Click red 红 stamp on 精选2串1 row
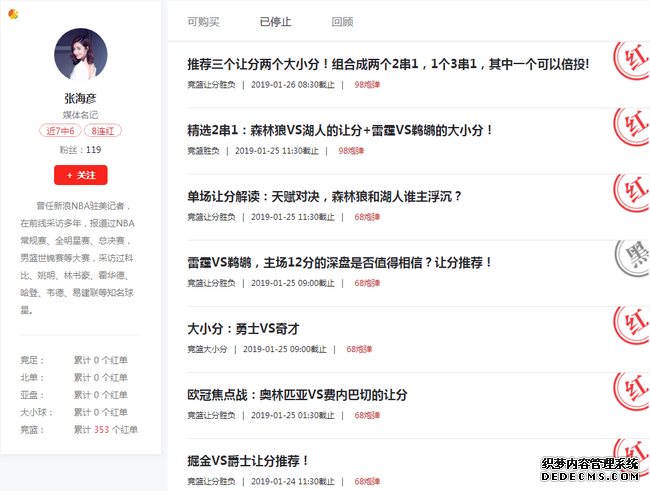Screen dimensions: 650x491 (x=631, y=126)
